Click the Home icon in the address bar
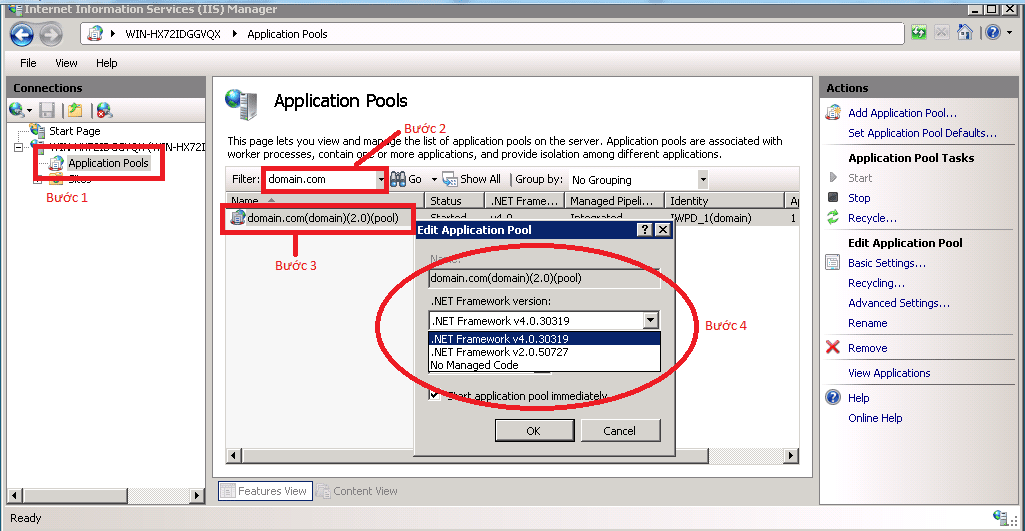The height and width of the screenshot is (531, 1025). pyautogui.click(x=964, y=33)
